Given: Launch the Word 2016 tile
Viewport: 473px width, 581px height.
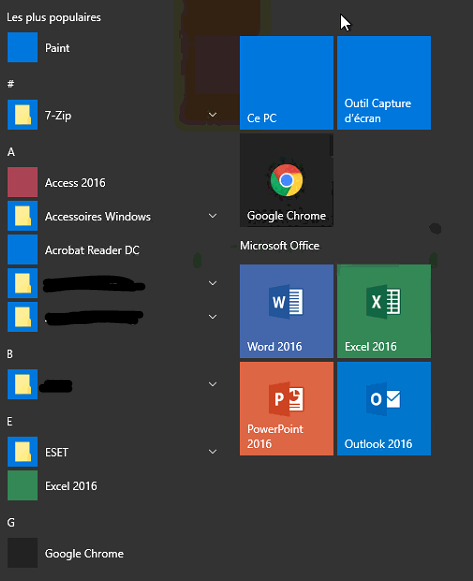Looking at the screenshot, I should coord(287,311).
